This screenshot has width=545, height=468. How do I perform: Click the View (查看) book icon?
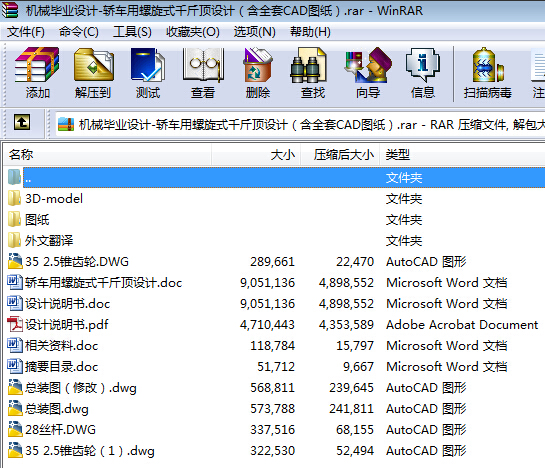203,65
